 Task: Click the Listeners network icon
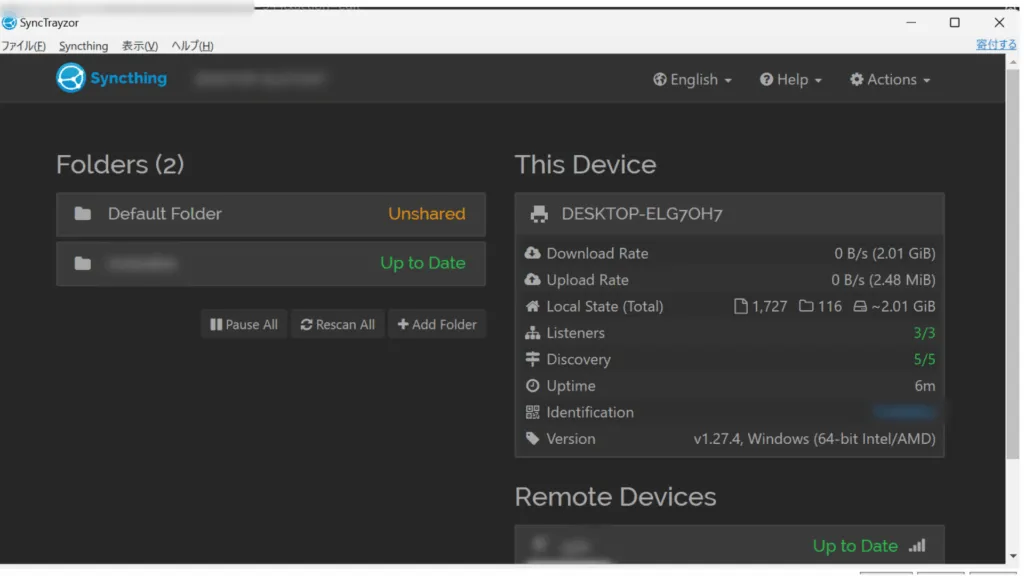pyautogui.click(x=532, y=333)
